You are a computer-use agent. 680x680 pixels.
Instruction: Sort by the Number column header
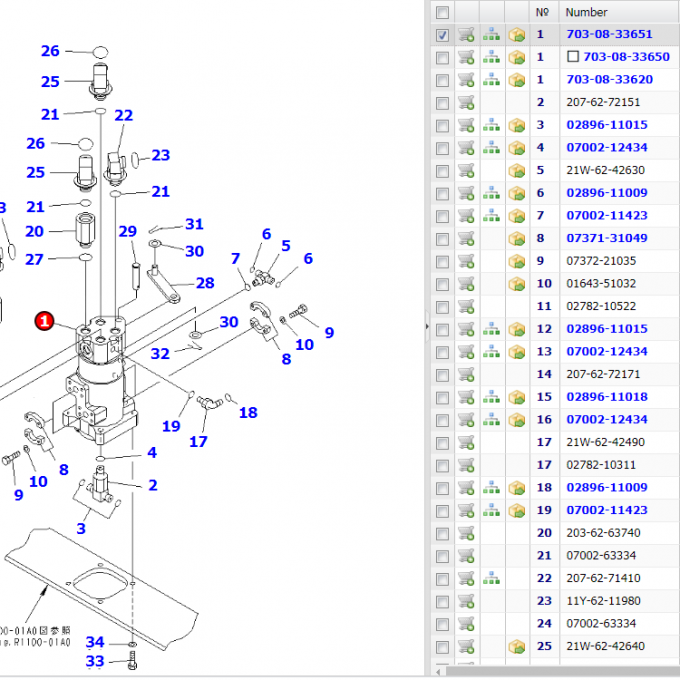point(586,12)
